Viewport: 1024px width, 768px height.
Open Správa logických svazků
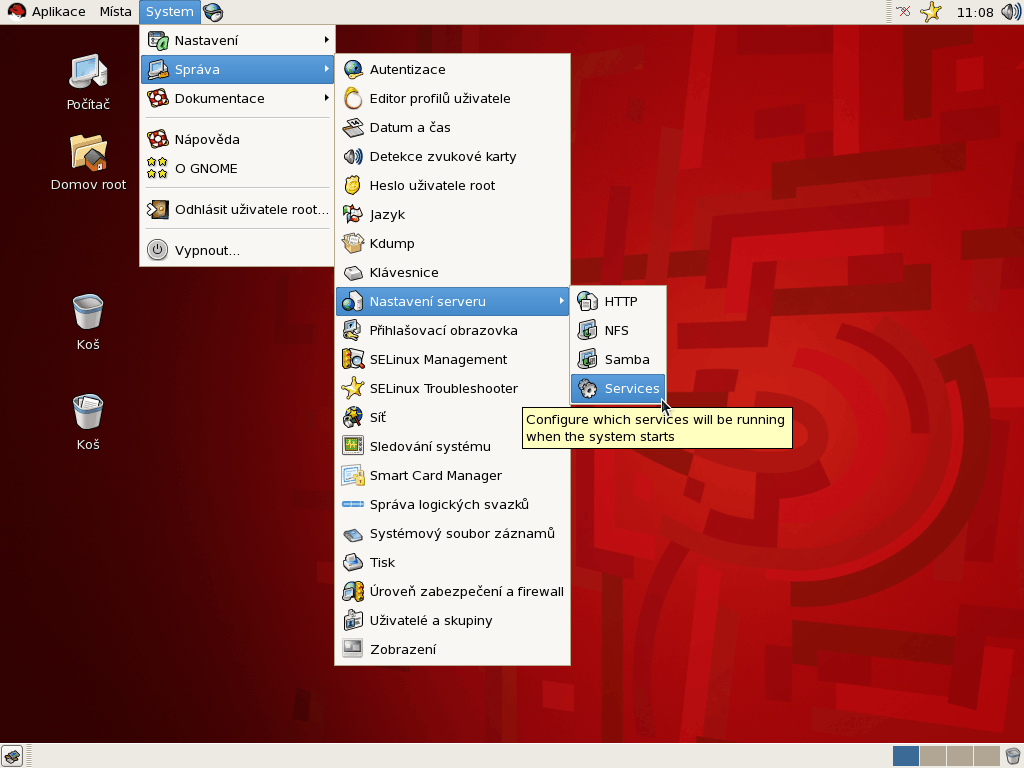click(453, 504)
